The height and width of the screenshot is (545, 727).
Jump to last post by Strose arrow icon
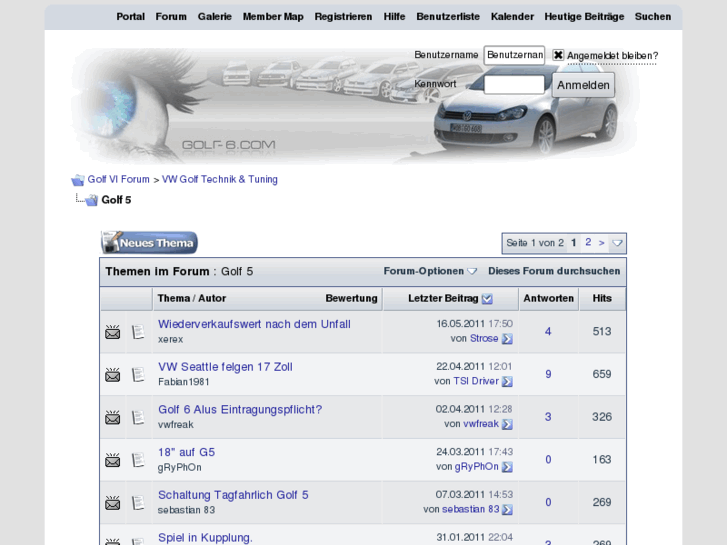[x=507, y=339]
